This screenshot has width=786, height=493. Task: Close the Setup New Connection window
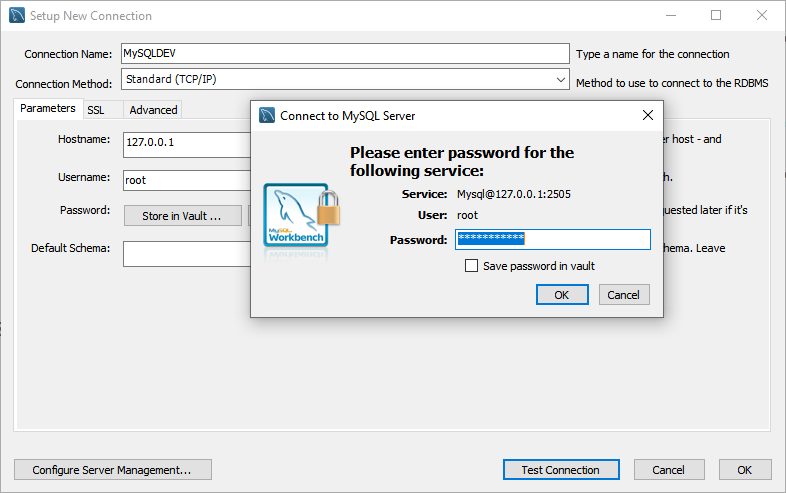pos(762,16)
